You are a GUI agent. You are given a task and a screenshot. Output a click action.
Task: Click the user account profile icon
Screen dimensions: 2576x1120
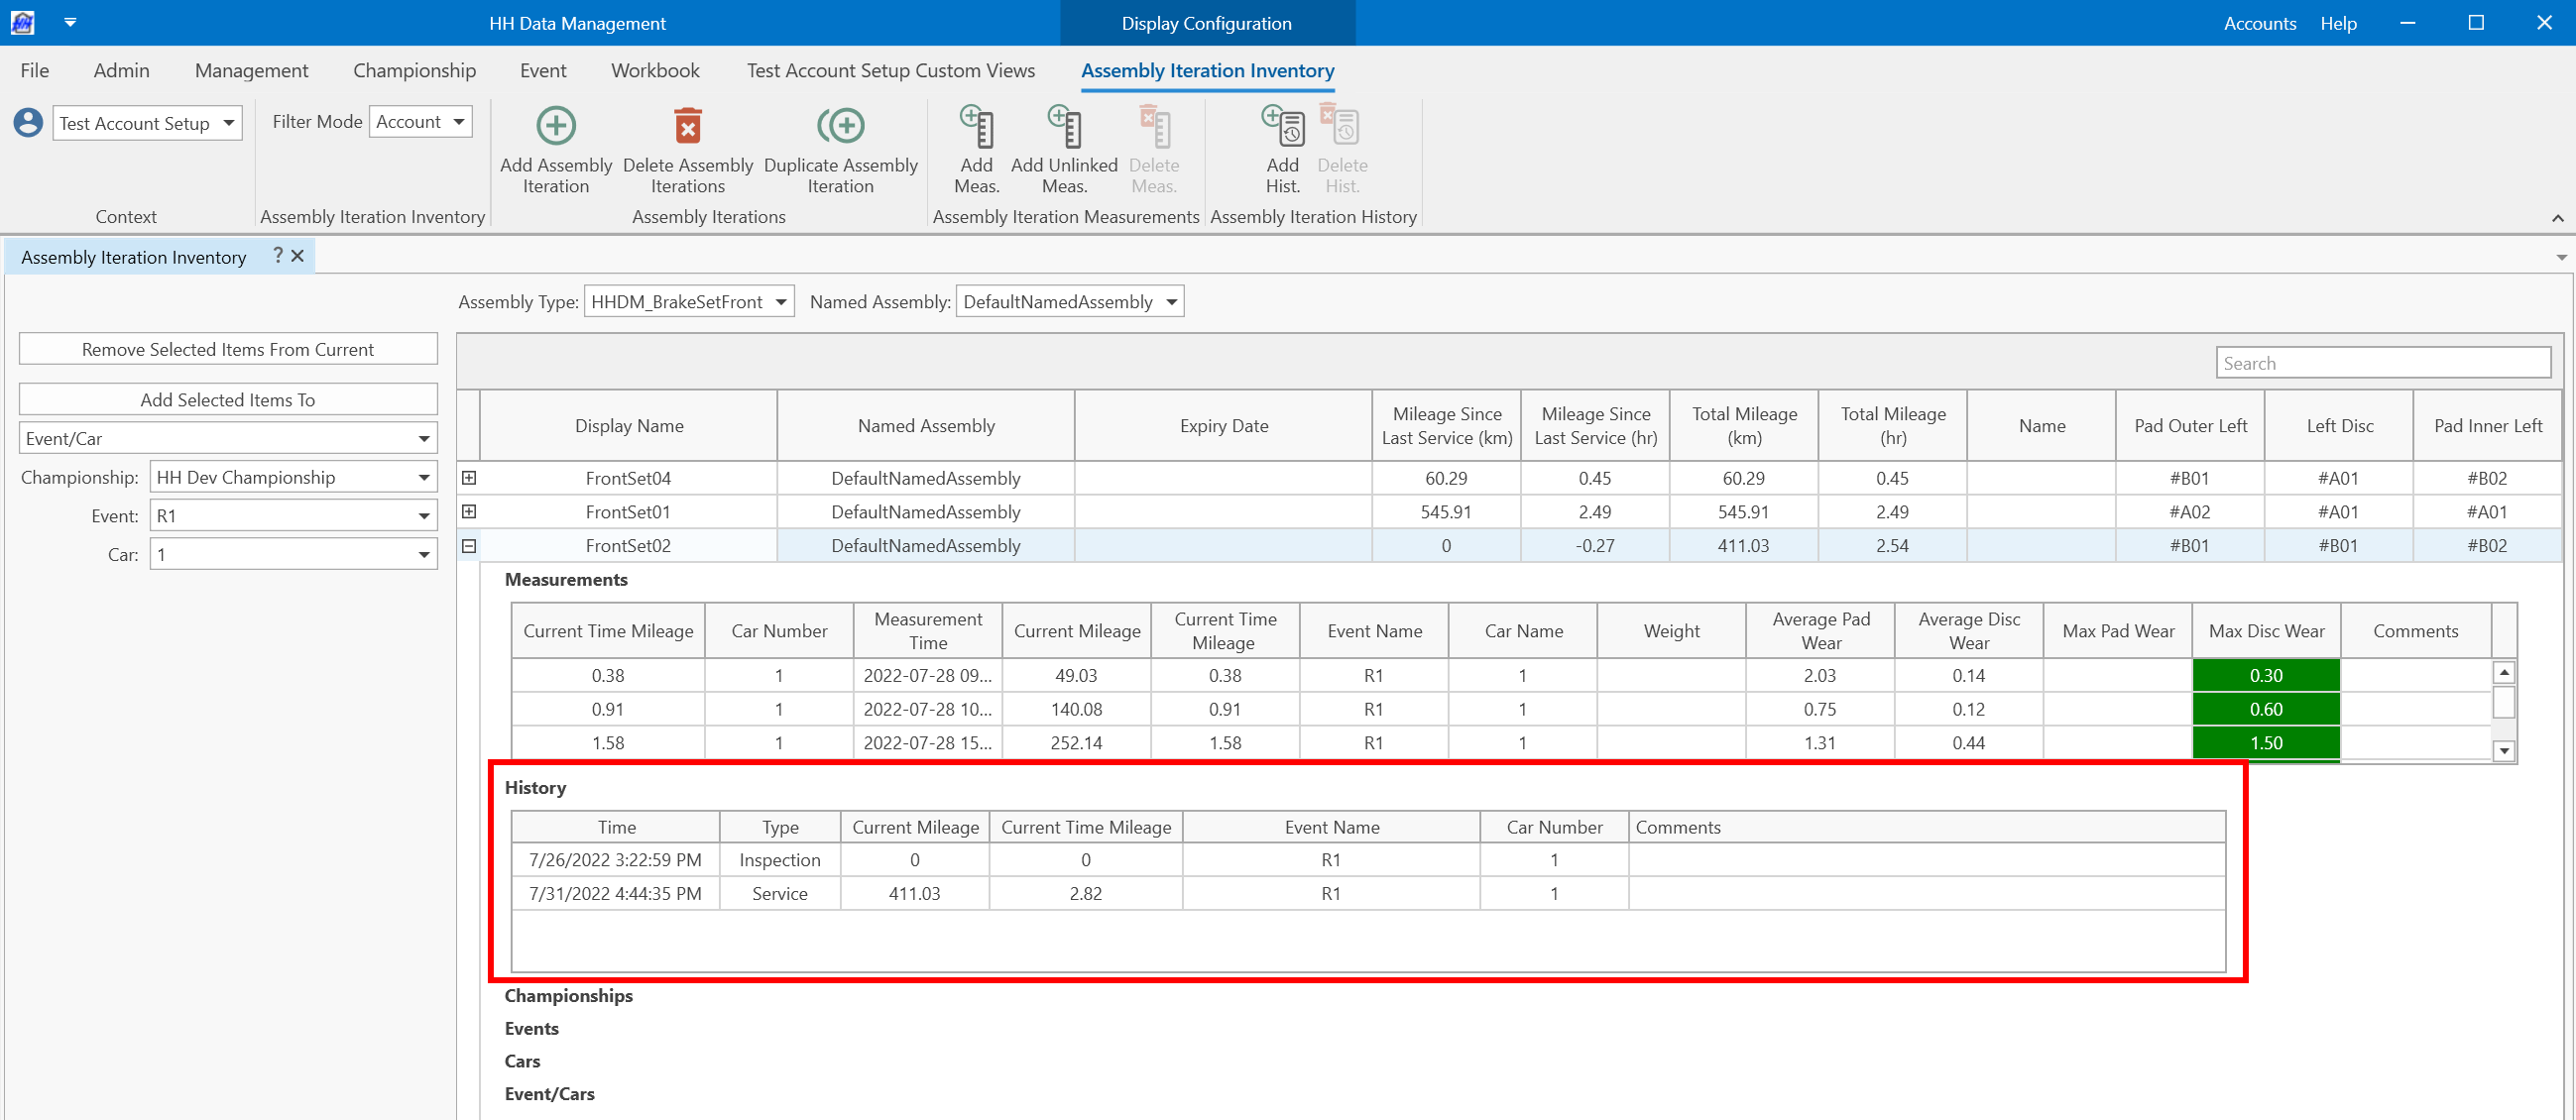tap(28, 123)
